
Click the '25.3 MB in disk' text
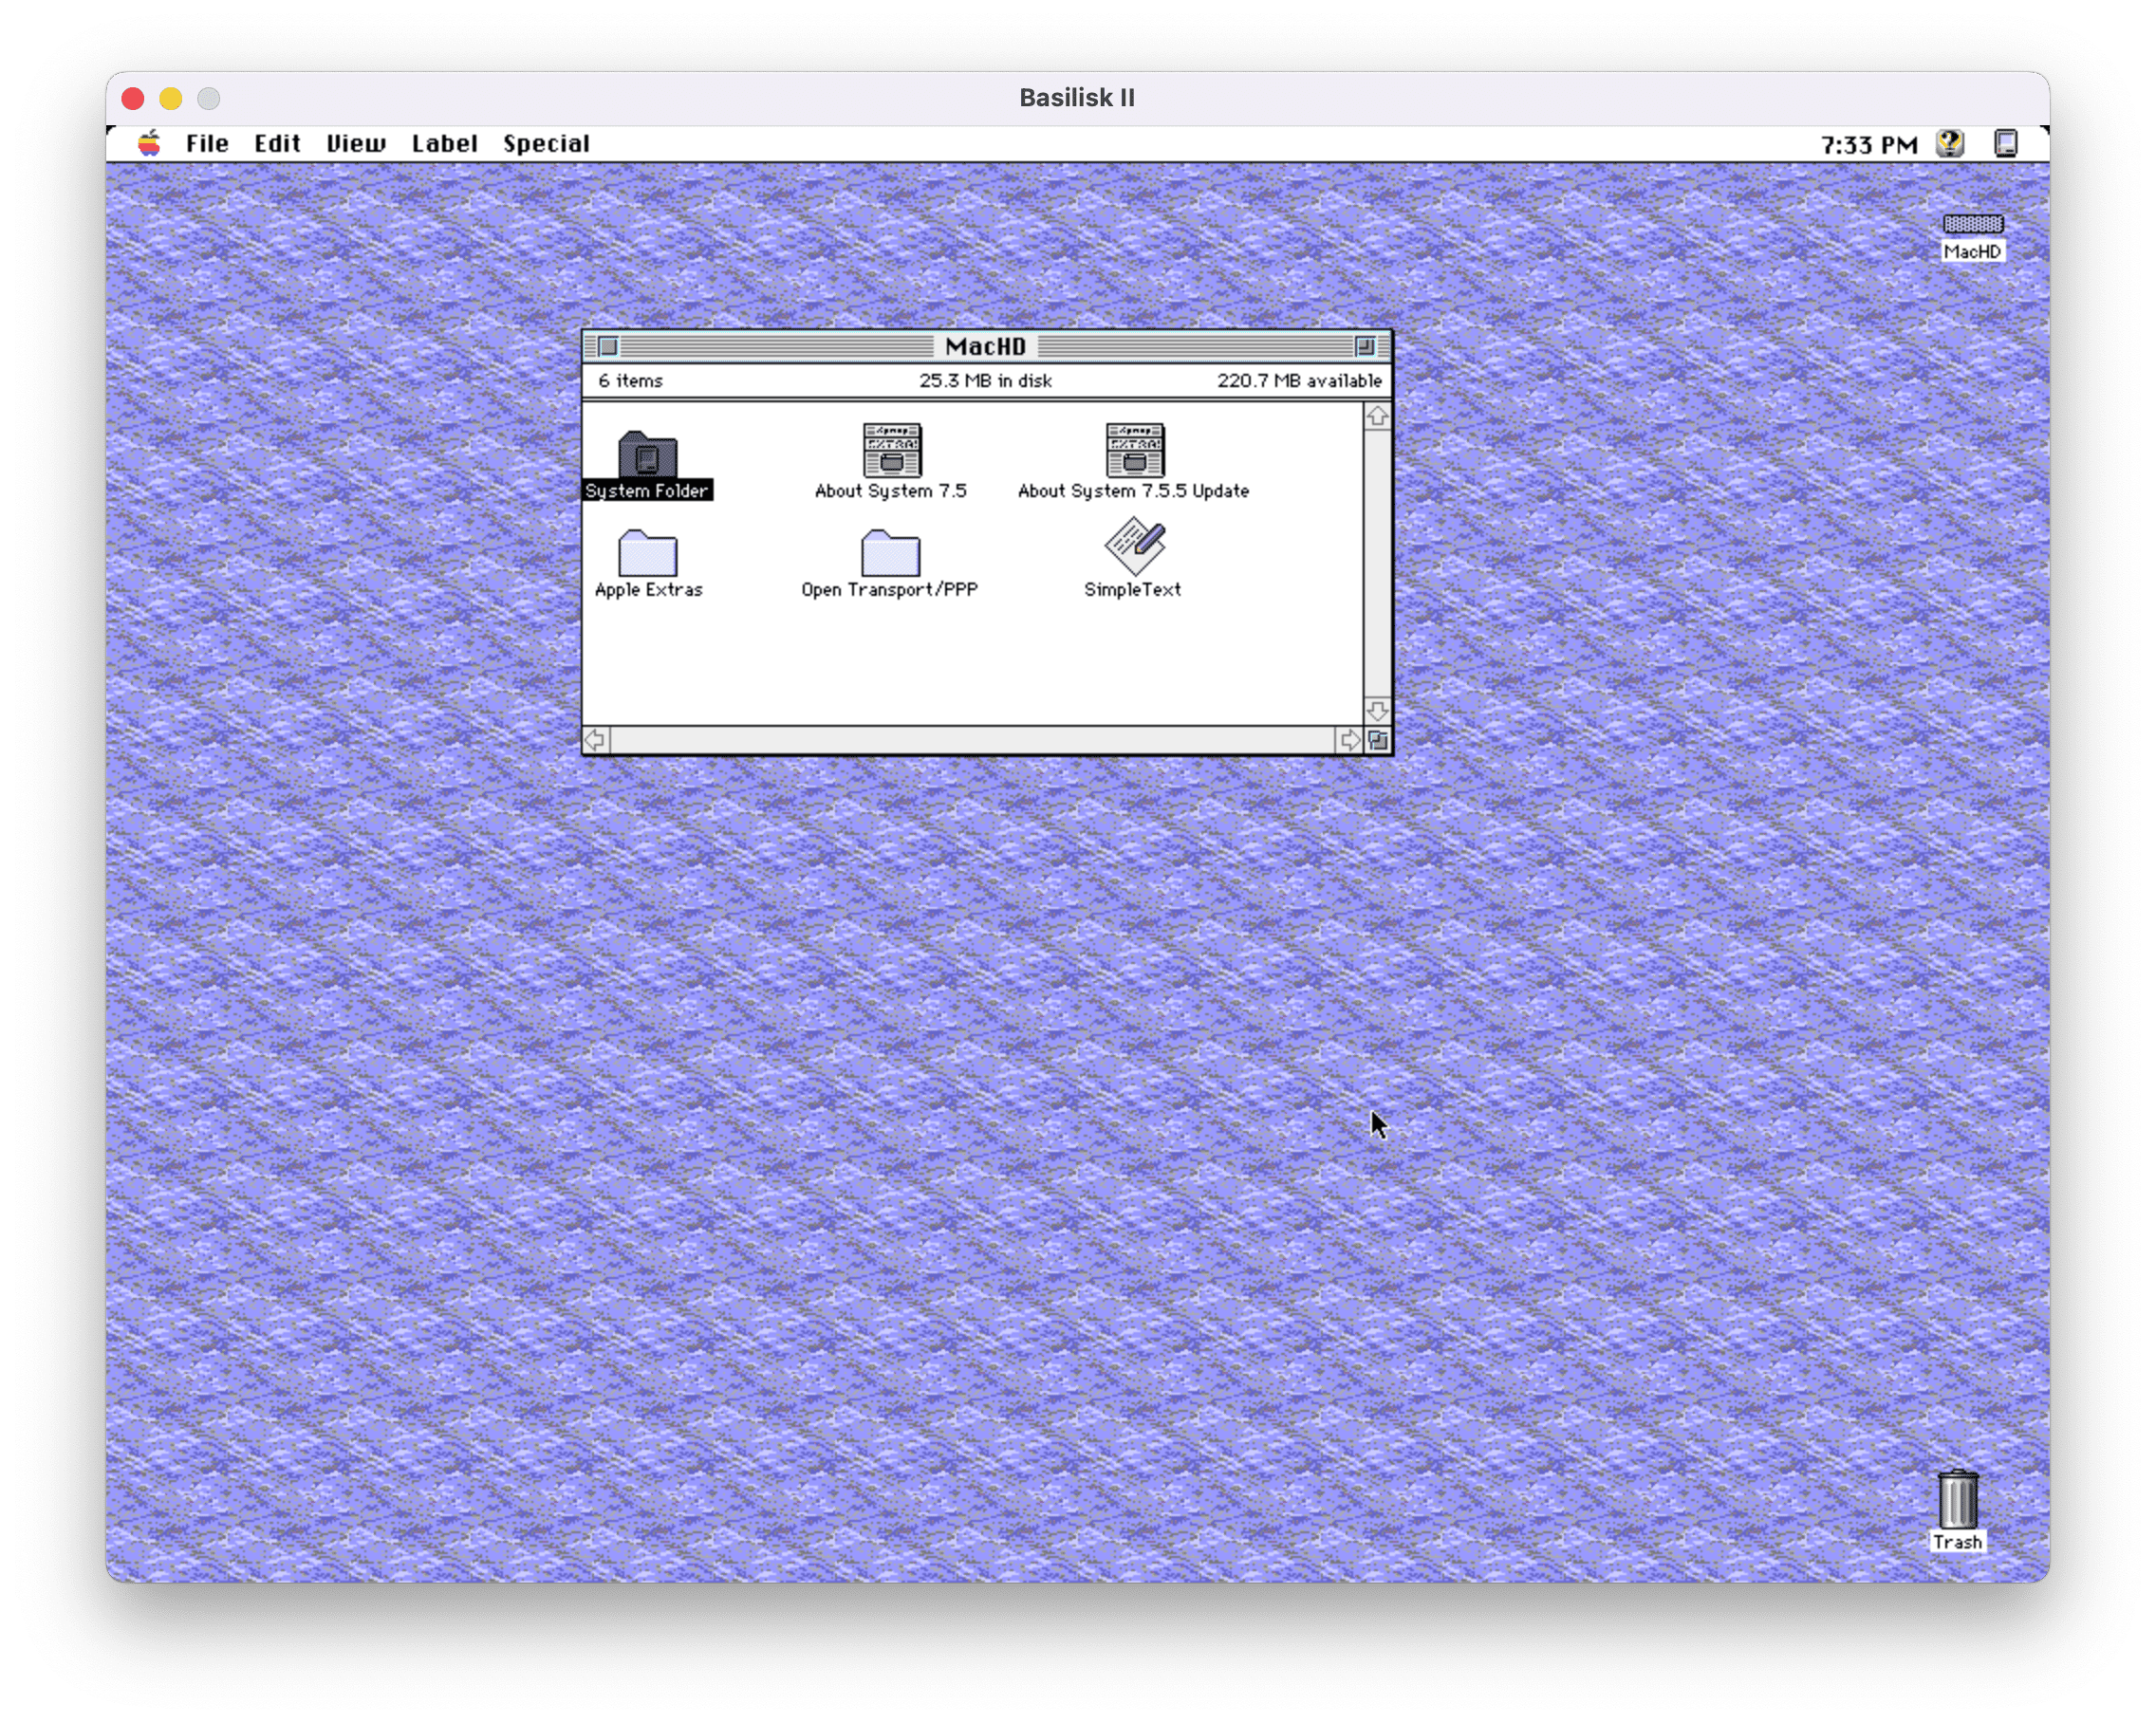[x=986, y=381]
